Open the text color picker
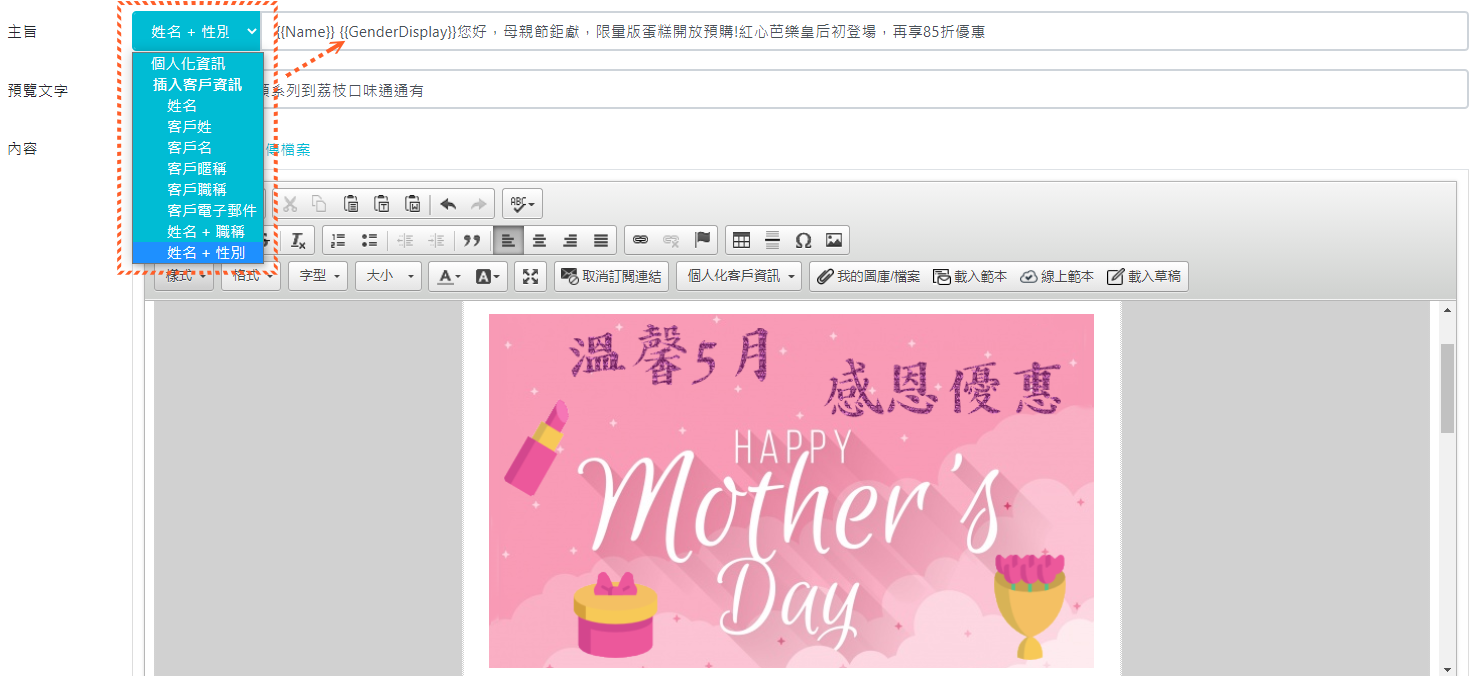Image resolution: width=1479 pixels, height=676 pixels. point(448,276)
